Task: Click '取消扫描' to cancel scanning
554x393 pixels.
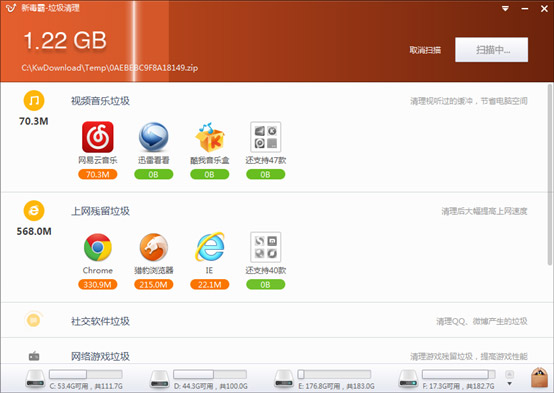Action: coord(425,50)
